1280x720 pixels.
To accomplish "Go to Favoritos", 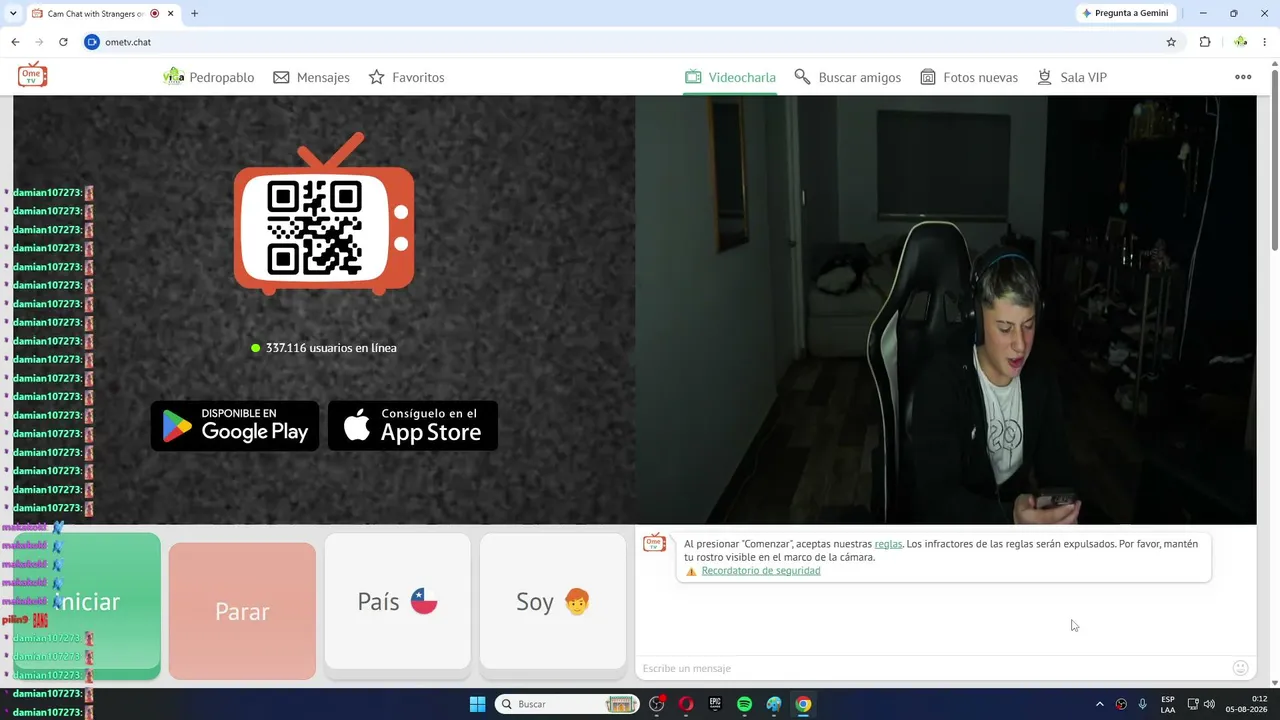I will pos(406,77).
